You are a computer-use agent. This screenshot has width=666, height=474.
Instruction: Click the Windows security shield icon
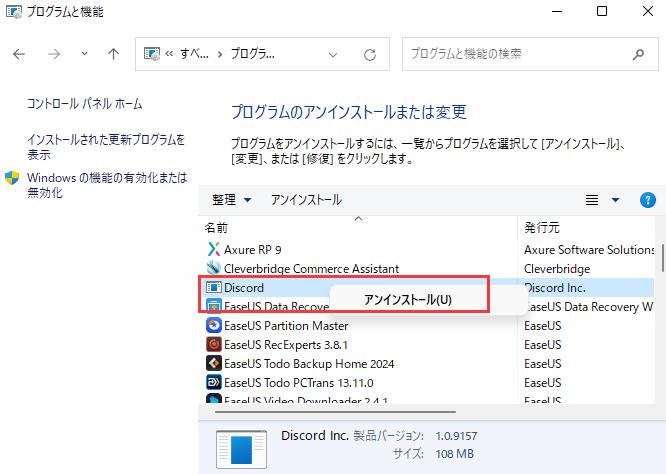point(12,178)
